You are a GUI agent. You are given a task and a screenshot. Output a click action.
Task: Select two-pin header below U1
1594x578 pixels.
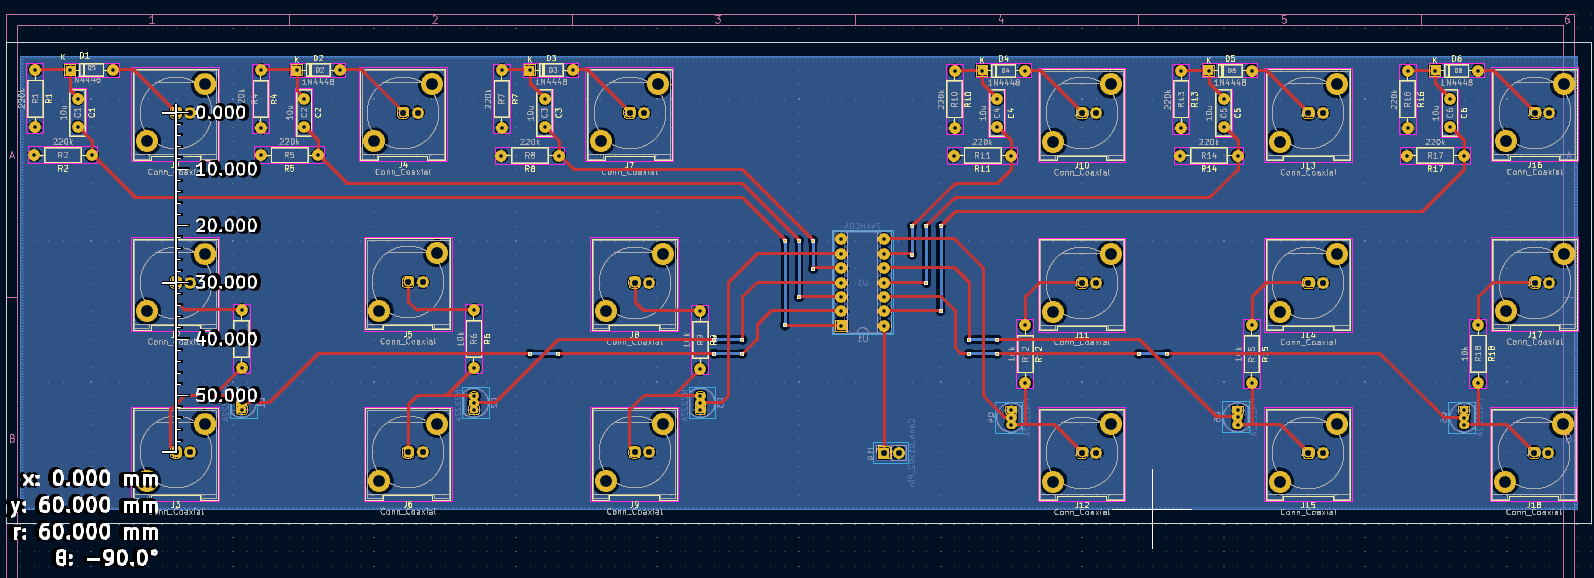(x=891, y=453)
